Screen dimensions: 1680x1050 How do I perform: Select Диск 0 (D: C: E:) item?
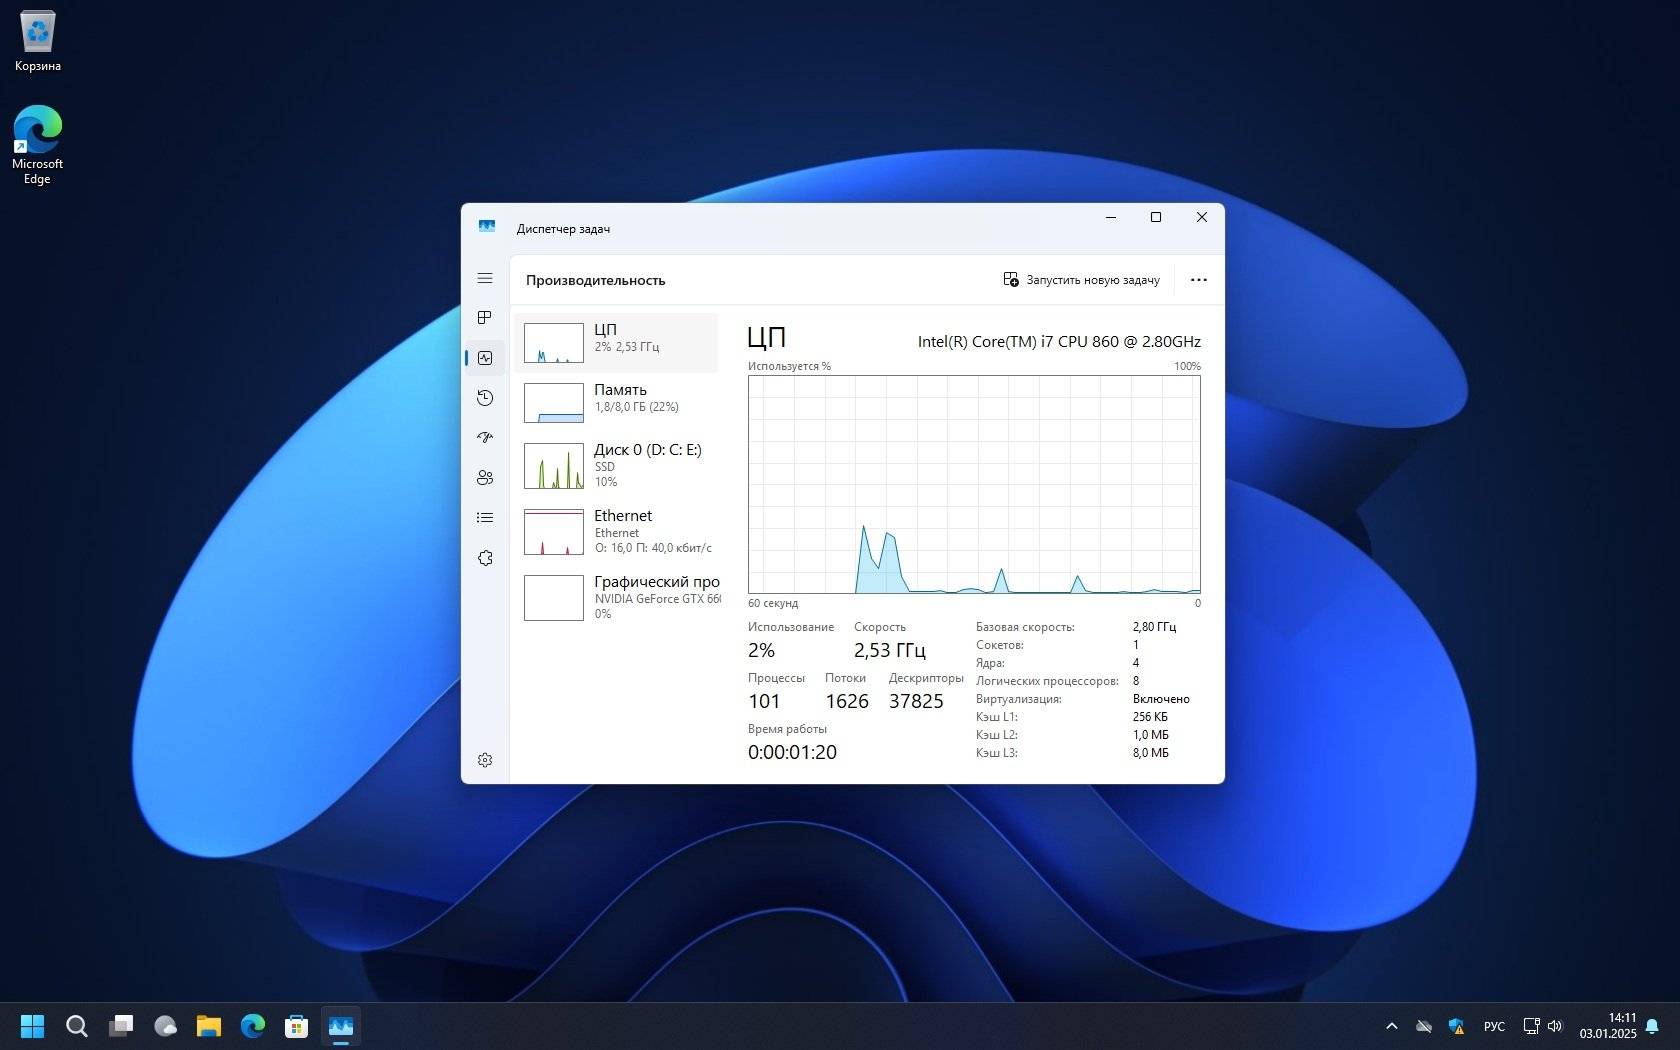pyautogui.click(x=617, y=465)
